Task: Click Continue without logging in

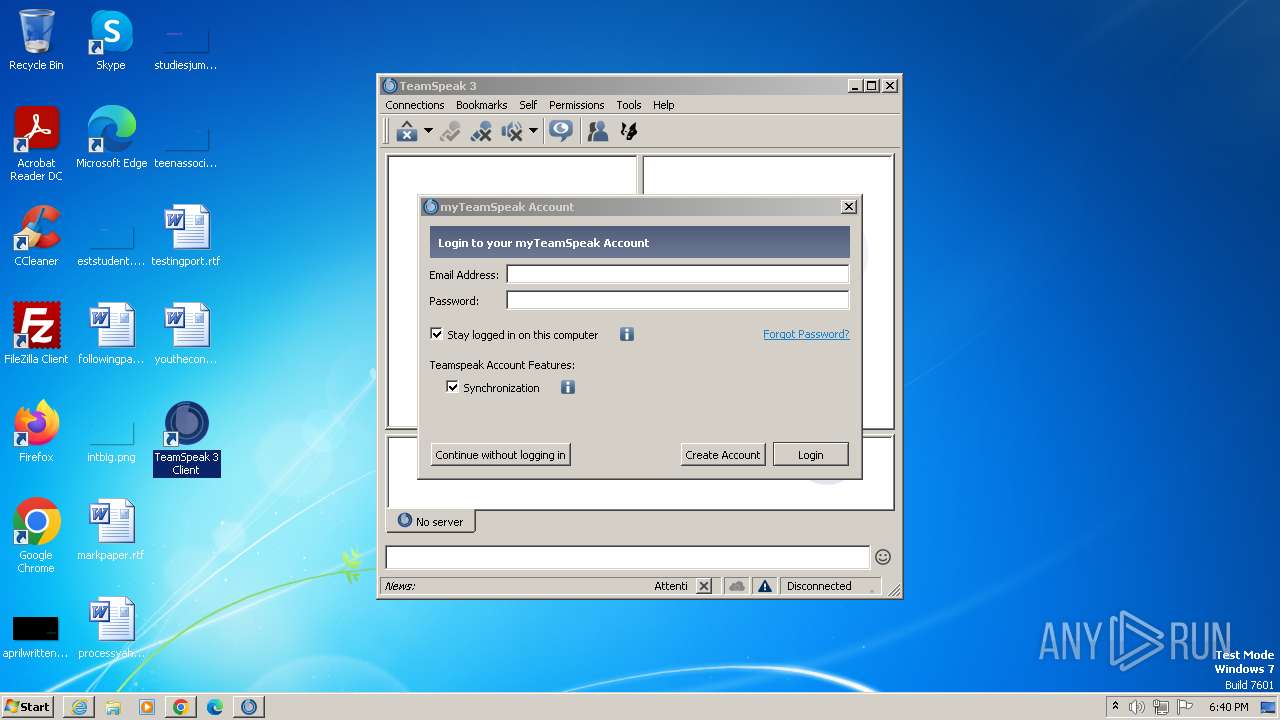Action: tap(500, 455)
